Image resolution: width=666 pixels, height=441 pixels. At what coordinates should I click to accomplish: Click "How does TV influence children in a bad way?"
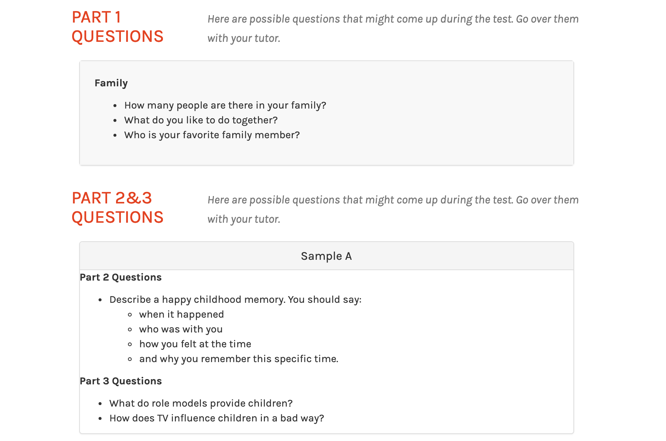217,418
